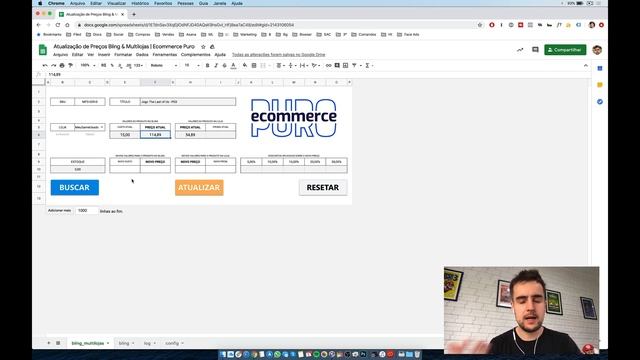The height and width of the screenshot is (360, 640).
Task: Click the Adicionar mais button
Action: click(60, 211)
